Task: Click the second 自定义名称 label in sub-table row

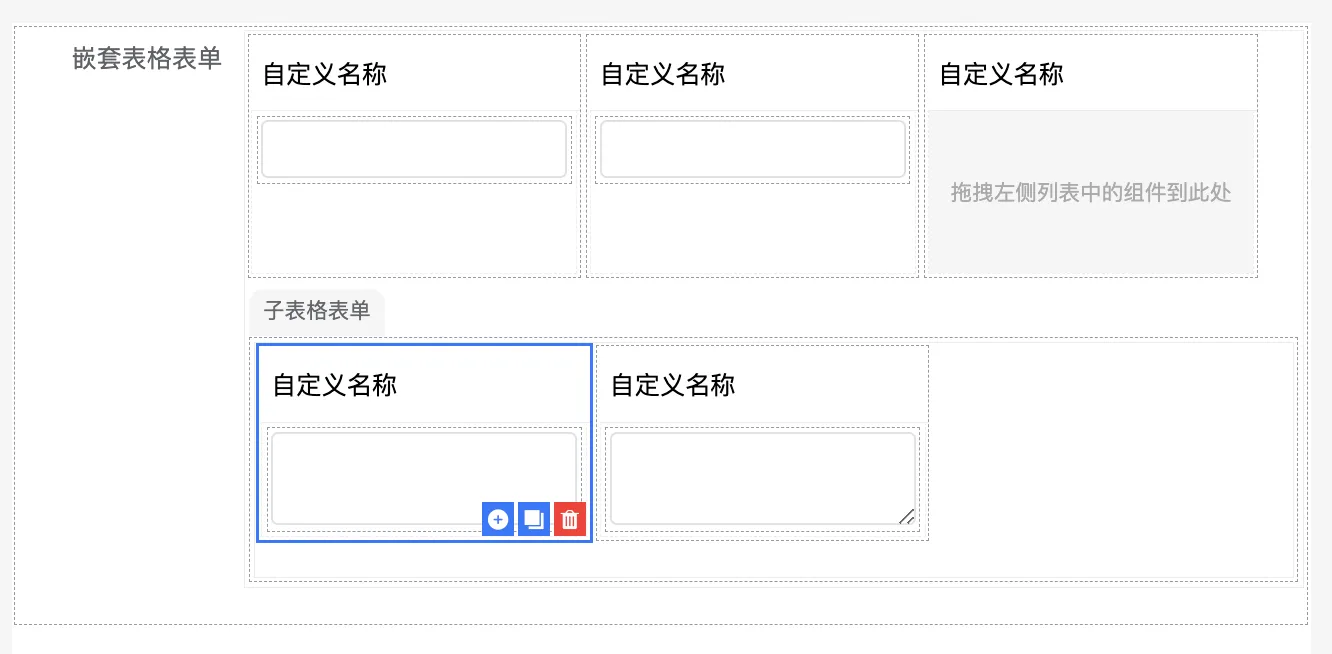Action: (x=671, y=384)
